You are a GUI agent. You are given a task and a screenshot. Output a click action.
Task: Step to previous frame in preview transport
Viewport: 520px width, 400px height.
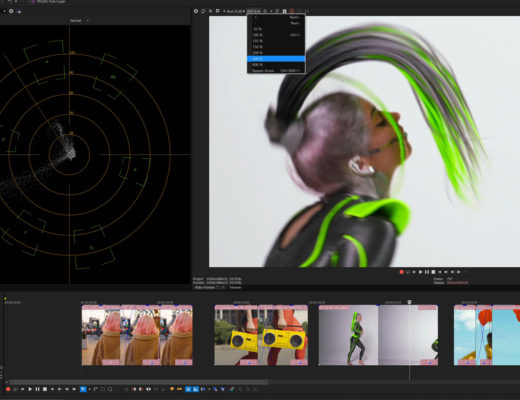(452, 272)
